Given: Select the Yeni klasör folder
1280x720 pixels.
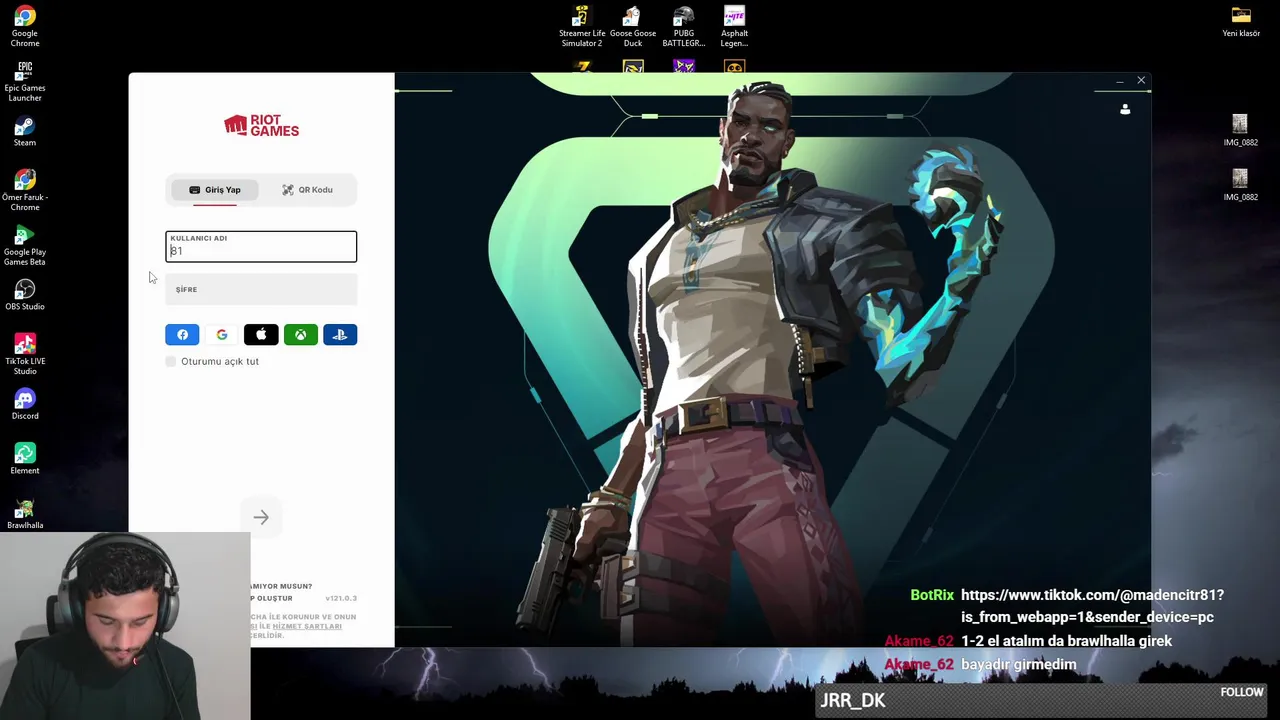Looking at the screenshot, I should (1241, 22).
